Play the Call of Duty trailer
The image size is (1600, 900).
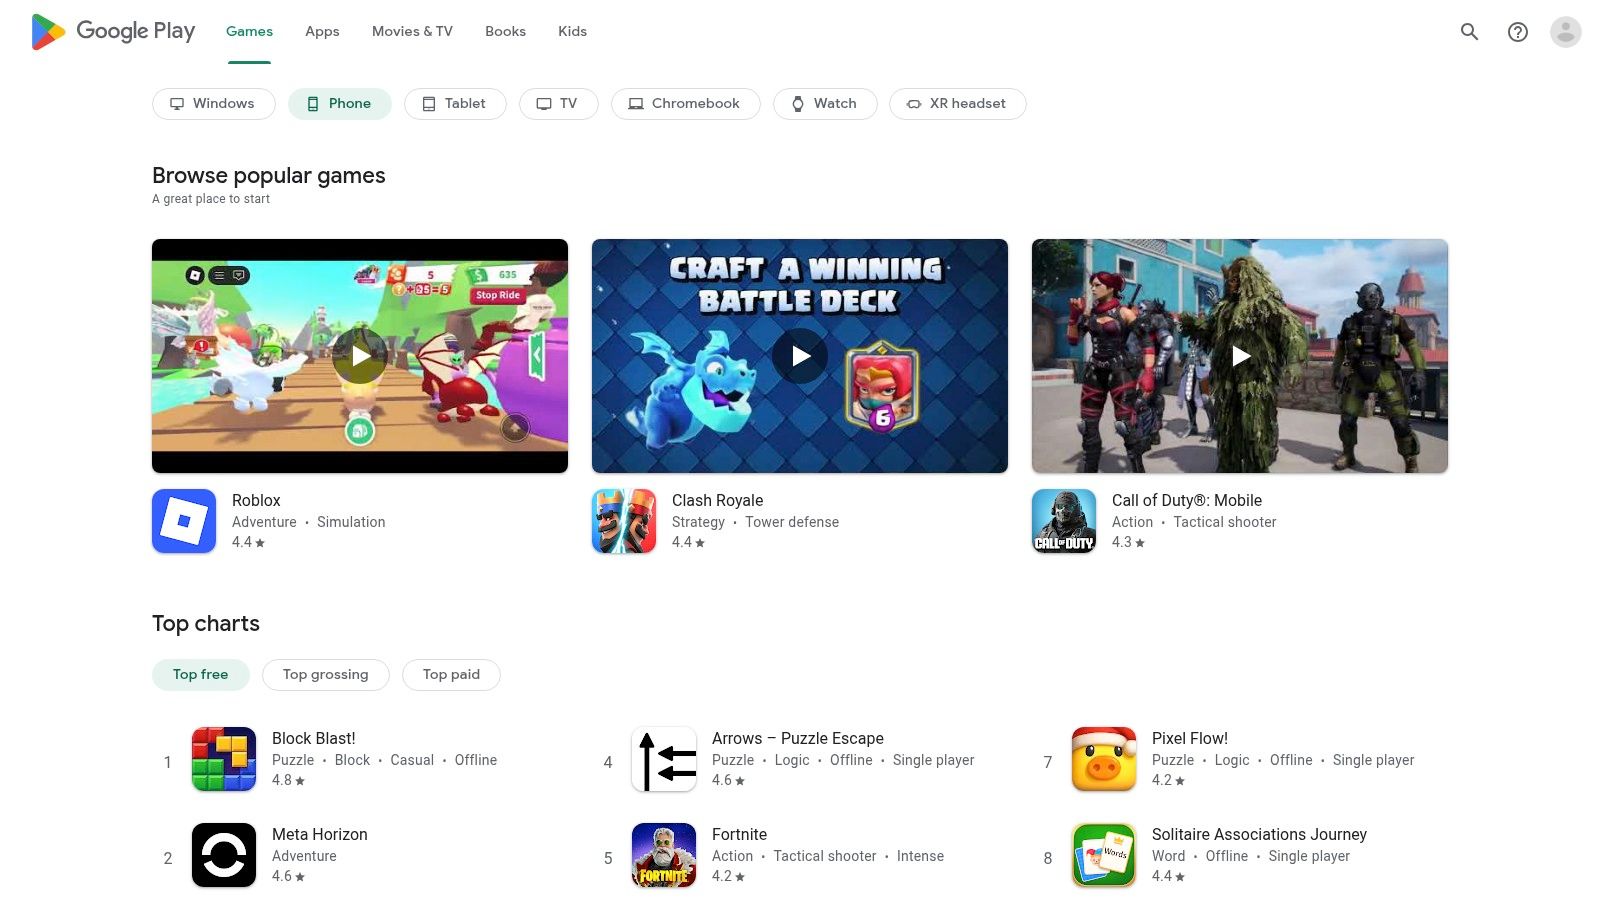pos(1240,356)
